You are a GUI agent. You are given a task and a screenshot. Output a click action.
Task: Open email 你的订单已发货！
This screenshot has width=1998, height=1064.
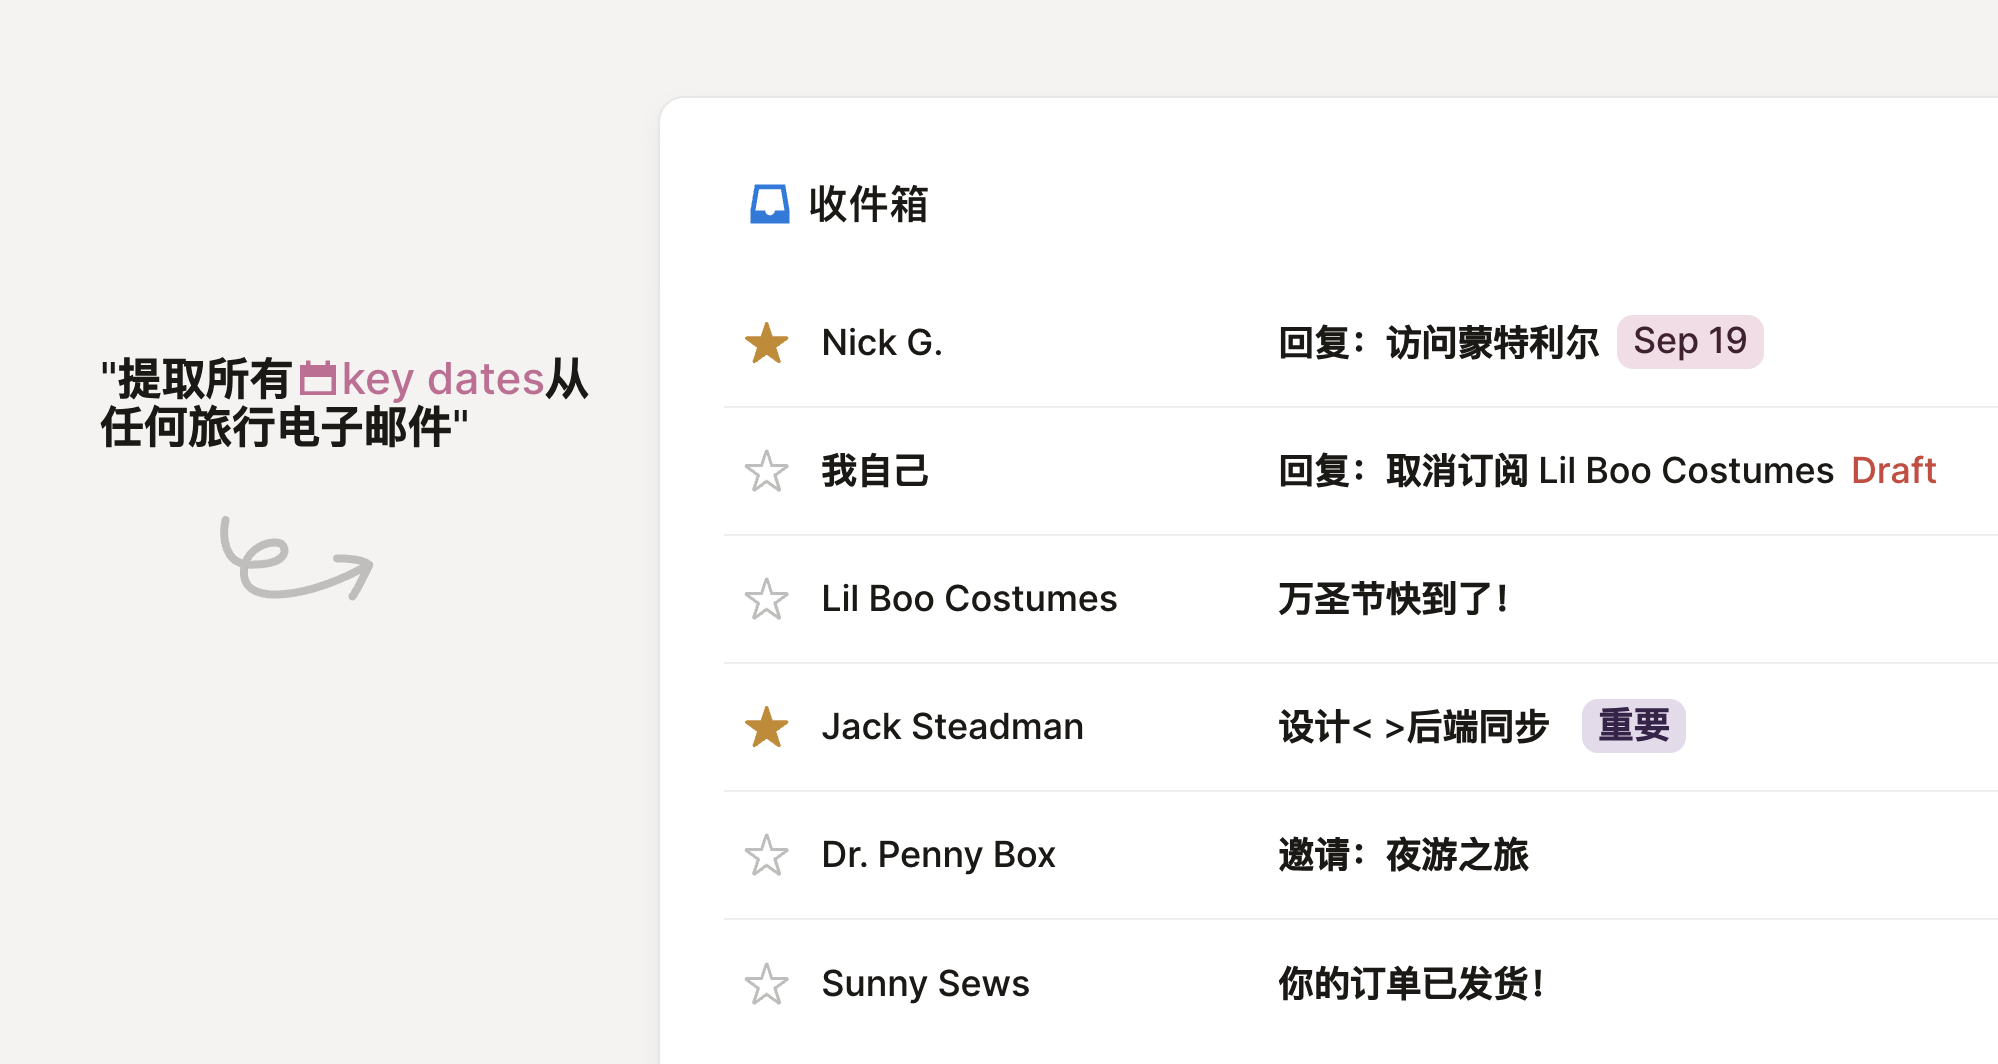[x=1411, y=984]
